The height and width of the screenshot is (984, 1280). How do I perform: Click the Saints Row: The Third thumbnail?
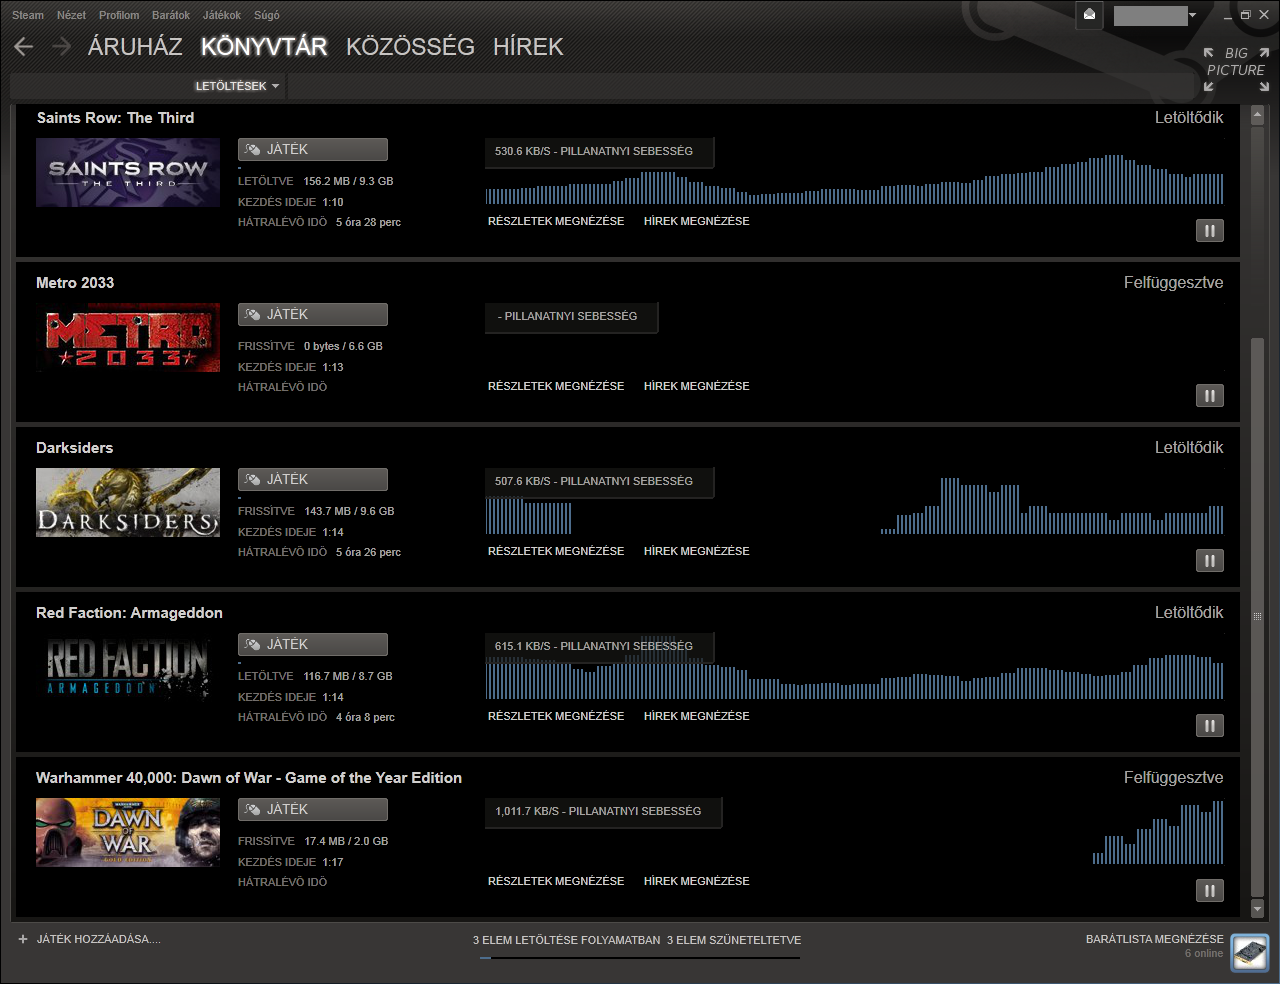pos(128,172)
